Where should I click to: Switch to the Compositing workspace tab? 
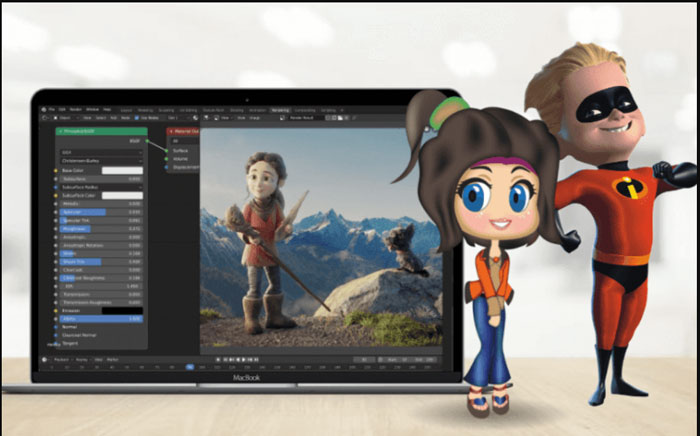click(x=305, y=110)
